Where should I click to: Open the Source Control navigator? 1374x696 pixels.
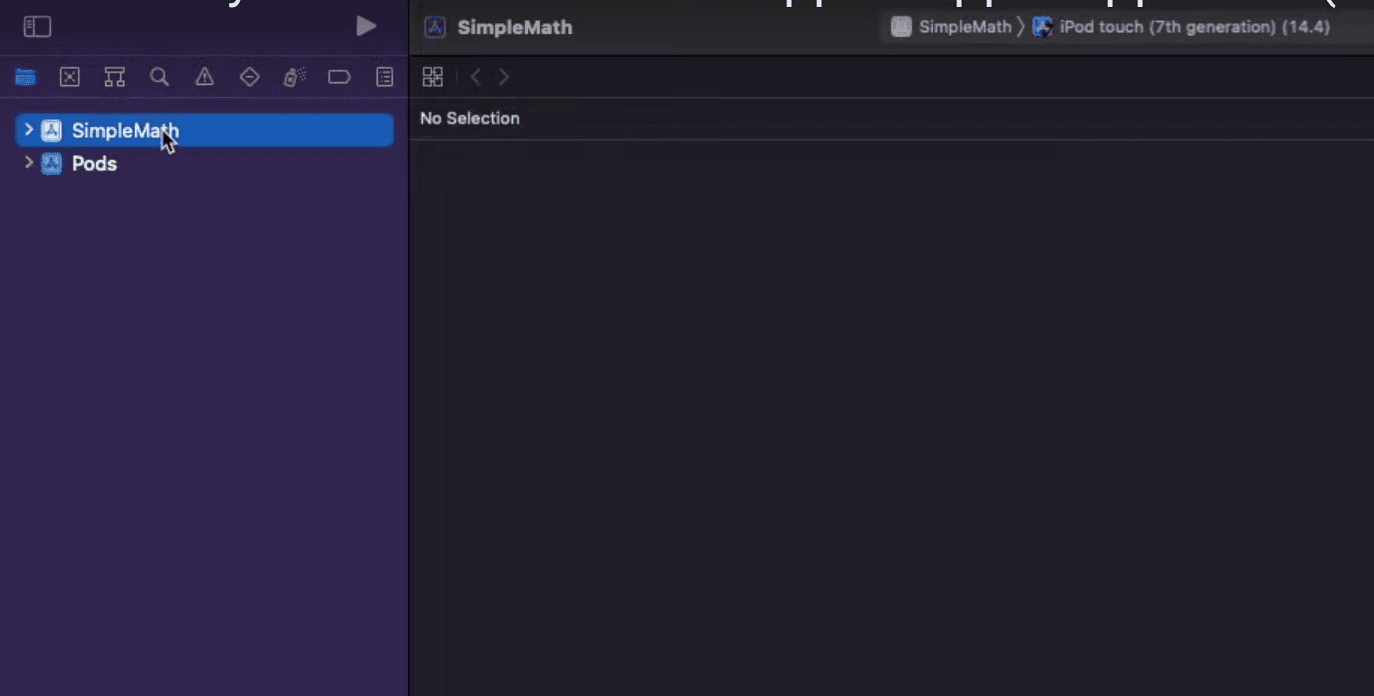(x=69, y=76)
